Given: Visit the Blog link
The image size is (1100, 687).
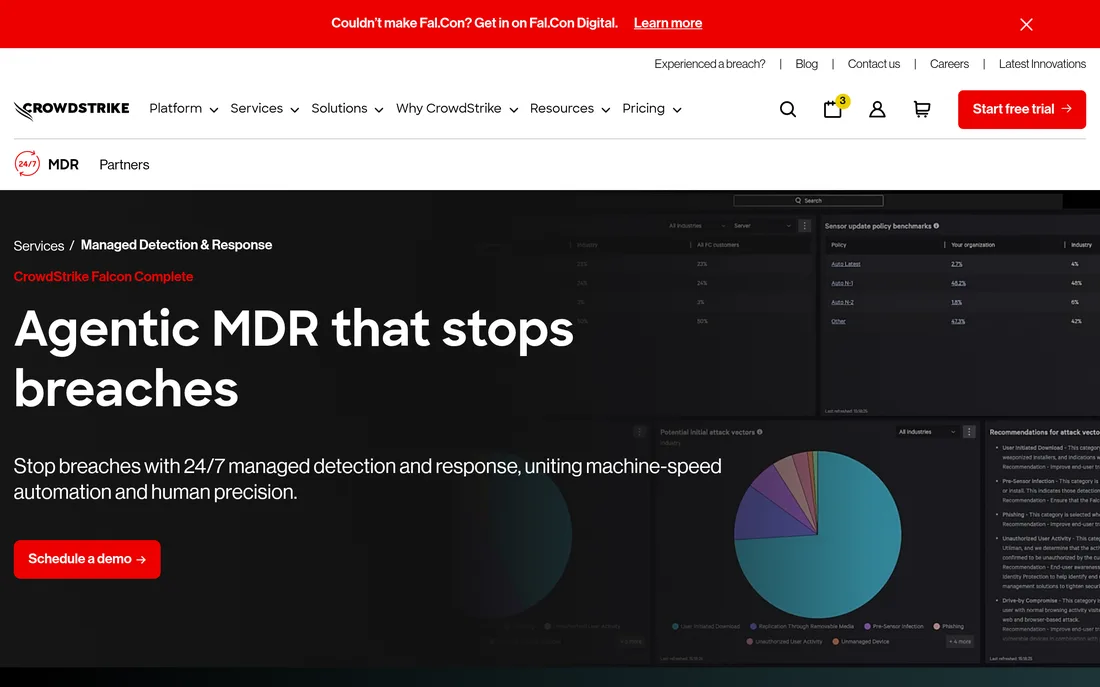Looking at the screenshot, I should [x=806, y=64].
